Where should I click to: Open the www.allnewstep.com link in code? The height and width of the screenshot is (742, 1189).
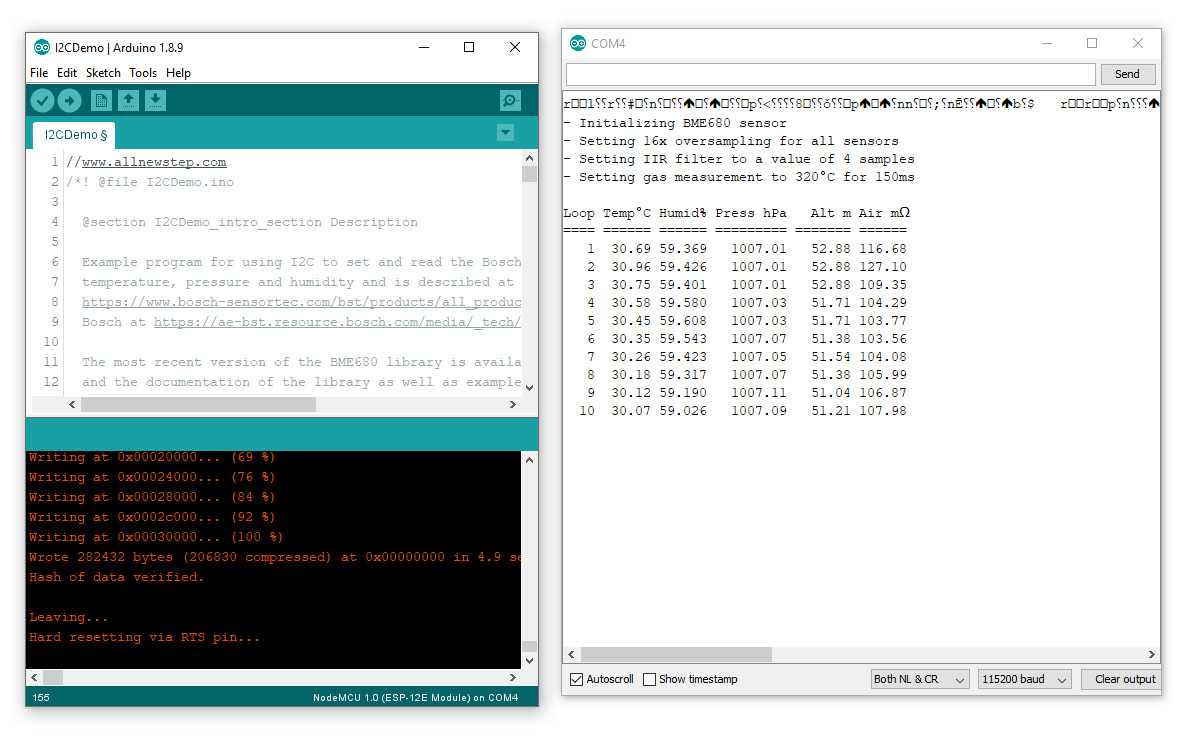(154, 162)
